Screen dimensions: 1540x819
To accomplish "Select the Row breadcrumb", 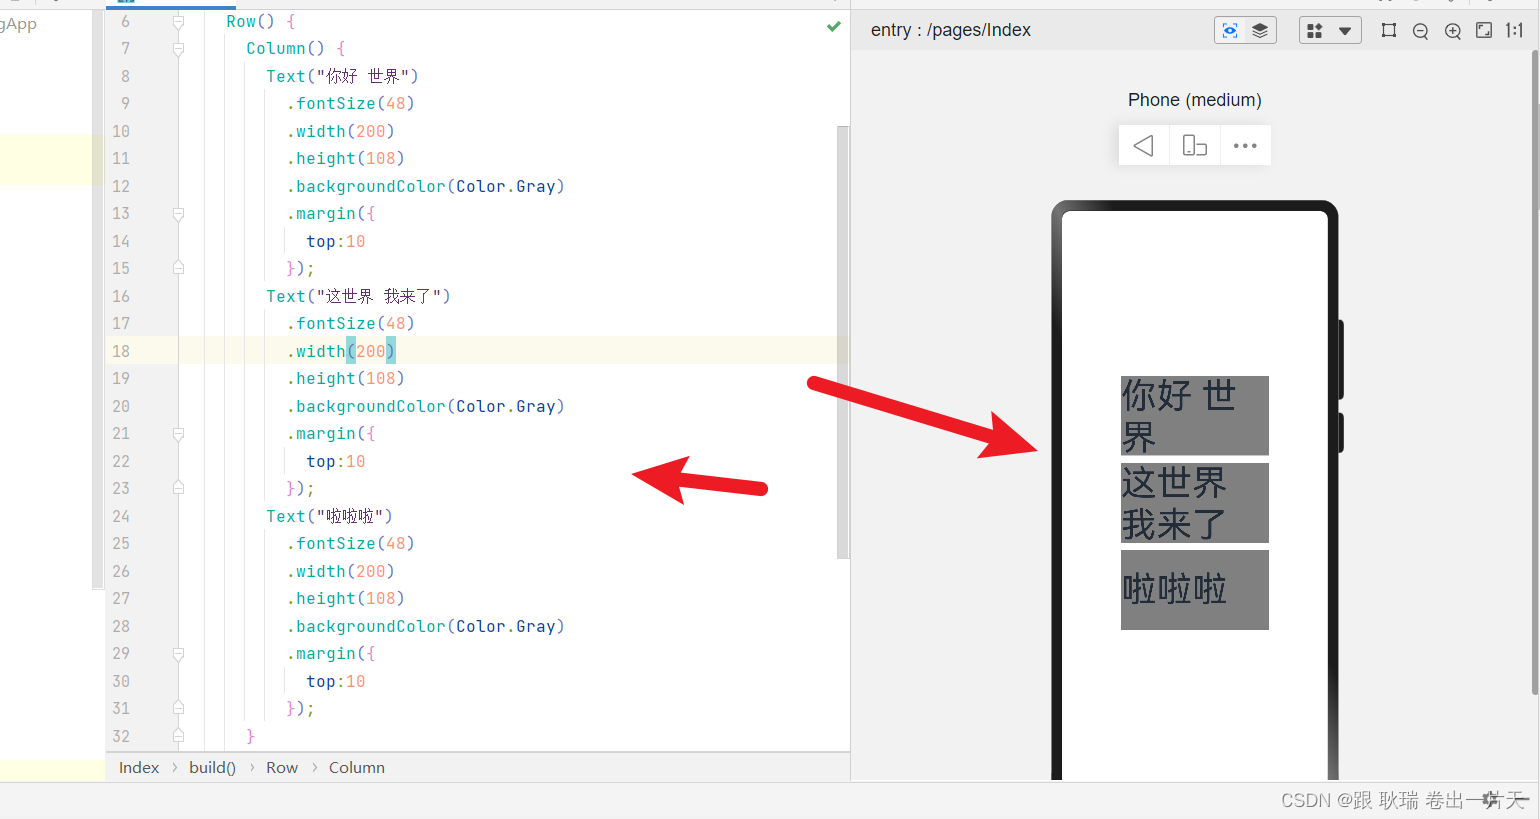I will (x=282, y=768).
